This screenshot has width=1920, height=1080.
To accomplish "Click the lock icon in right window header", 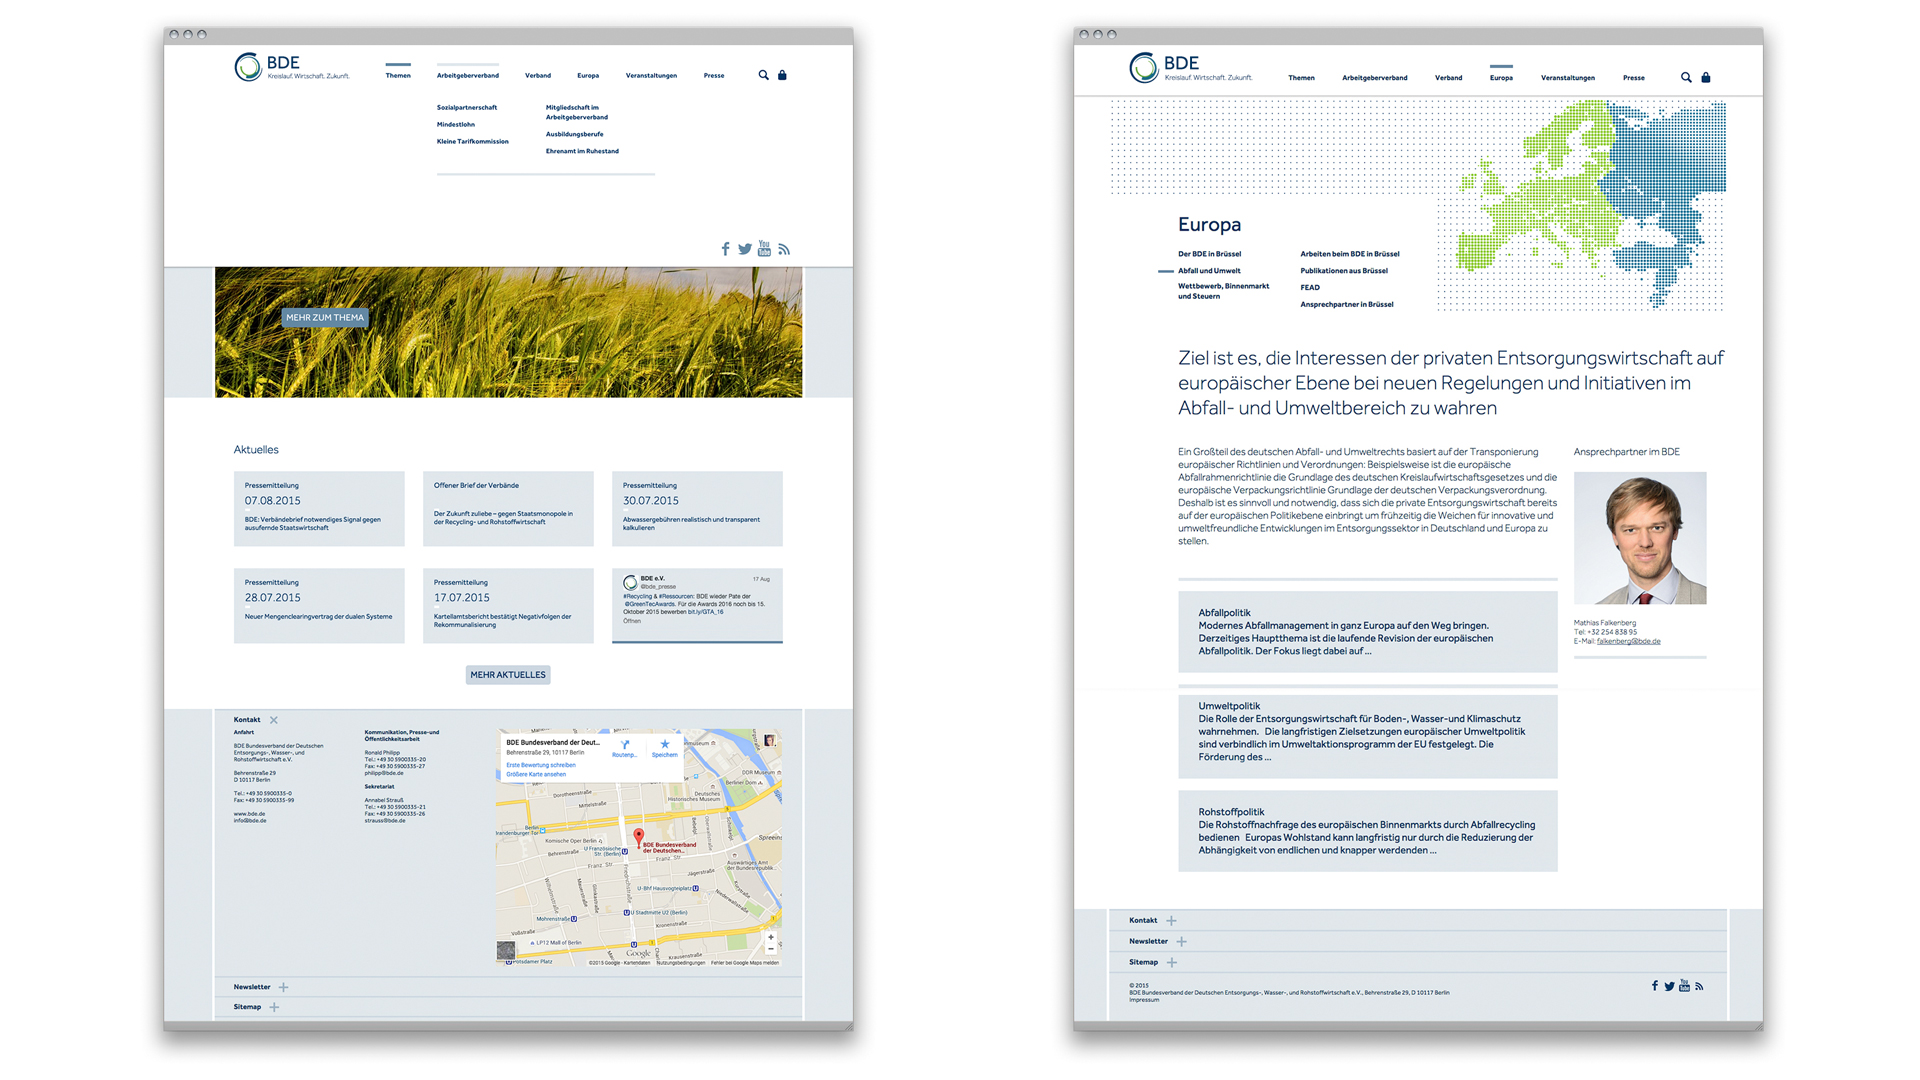I will [x=1706, y=77].
